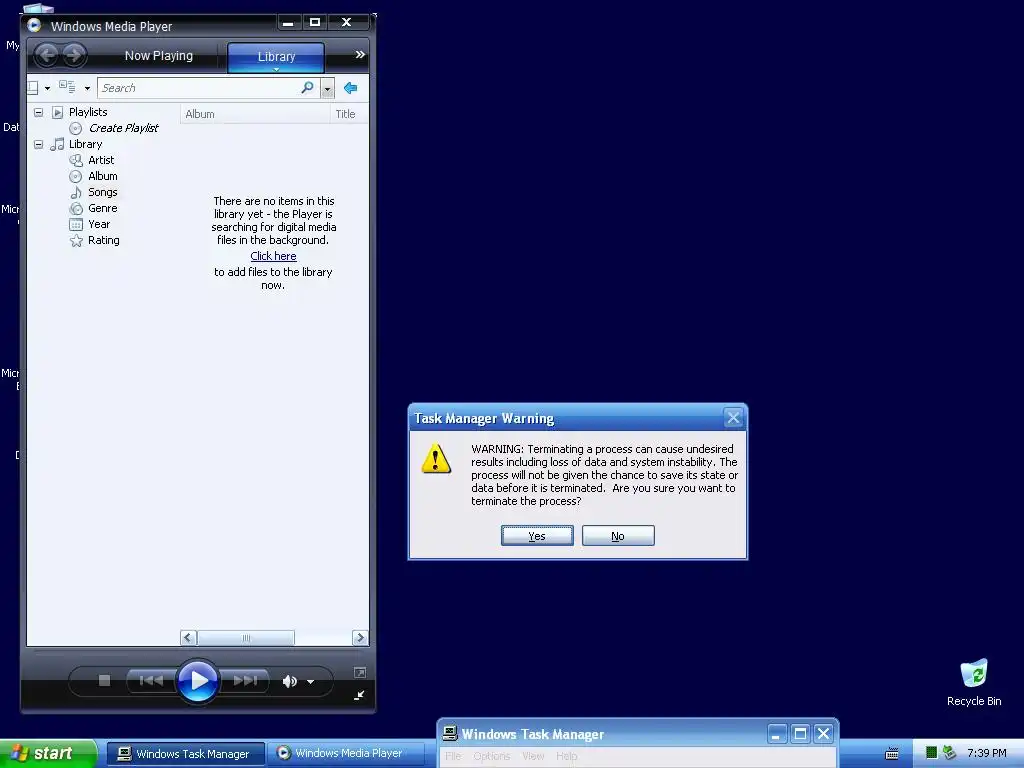
Task: Confirm with Yes in warning dialog
Action: click(537, 536)
